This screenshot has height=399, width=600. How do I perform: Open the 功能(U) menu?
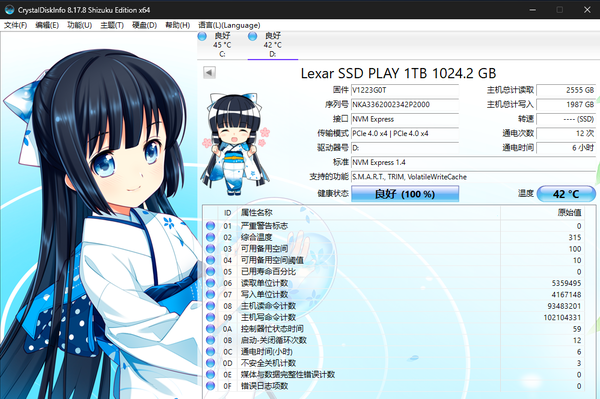tap(80, 25)
